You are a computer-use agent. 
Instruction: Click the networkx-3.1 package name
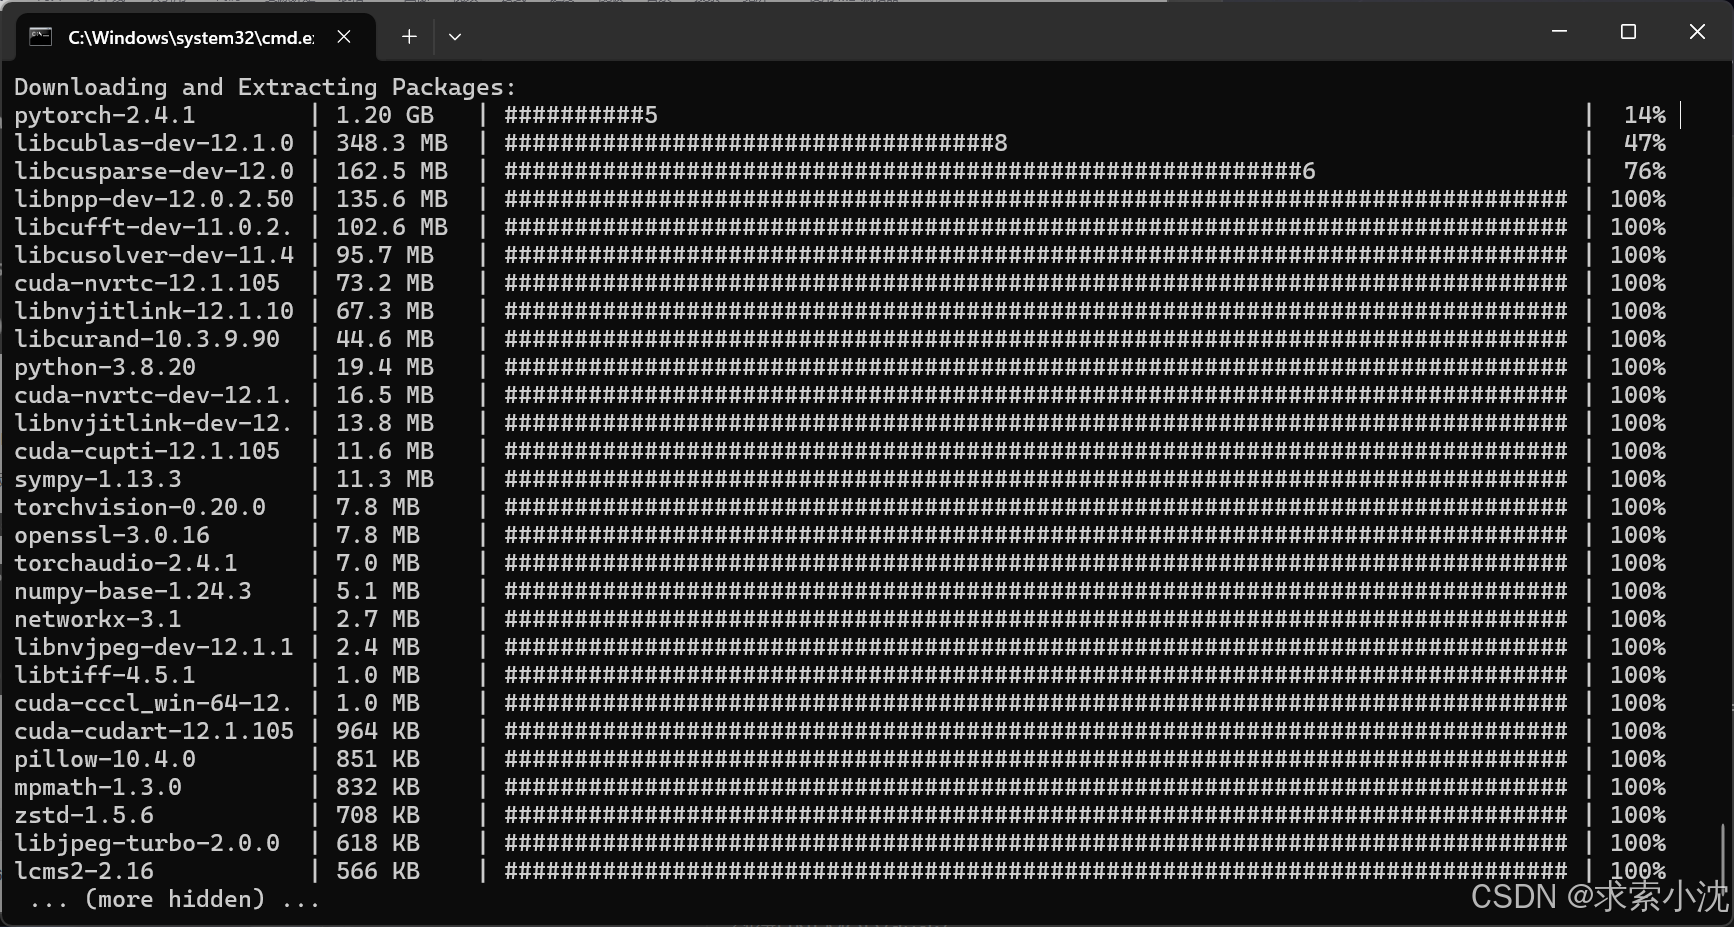click(98, 619)
